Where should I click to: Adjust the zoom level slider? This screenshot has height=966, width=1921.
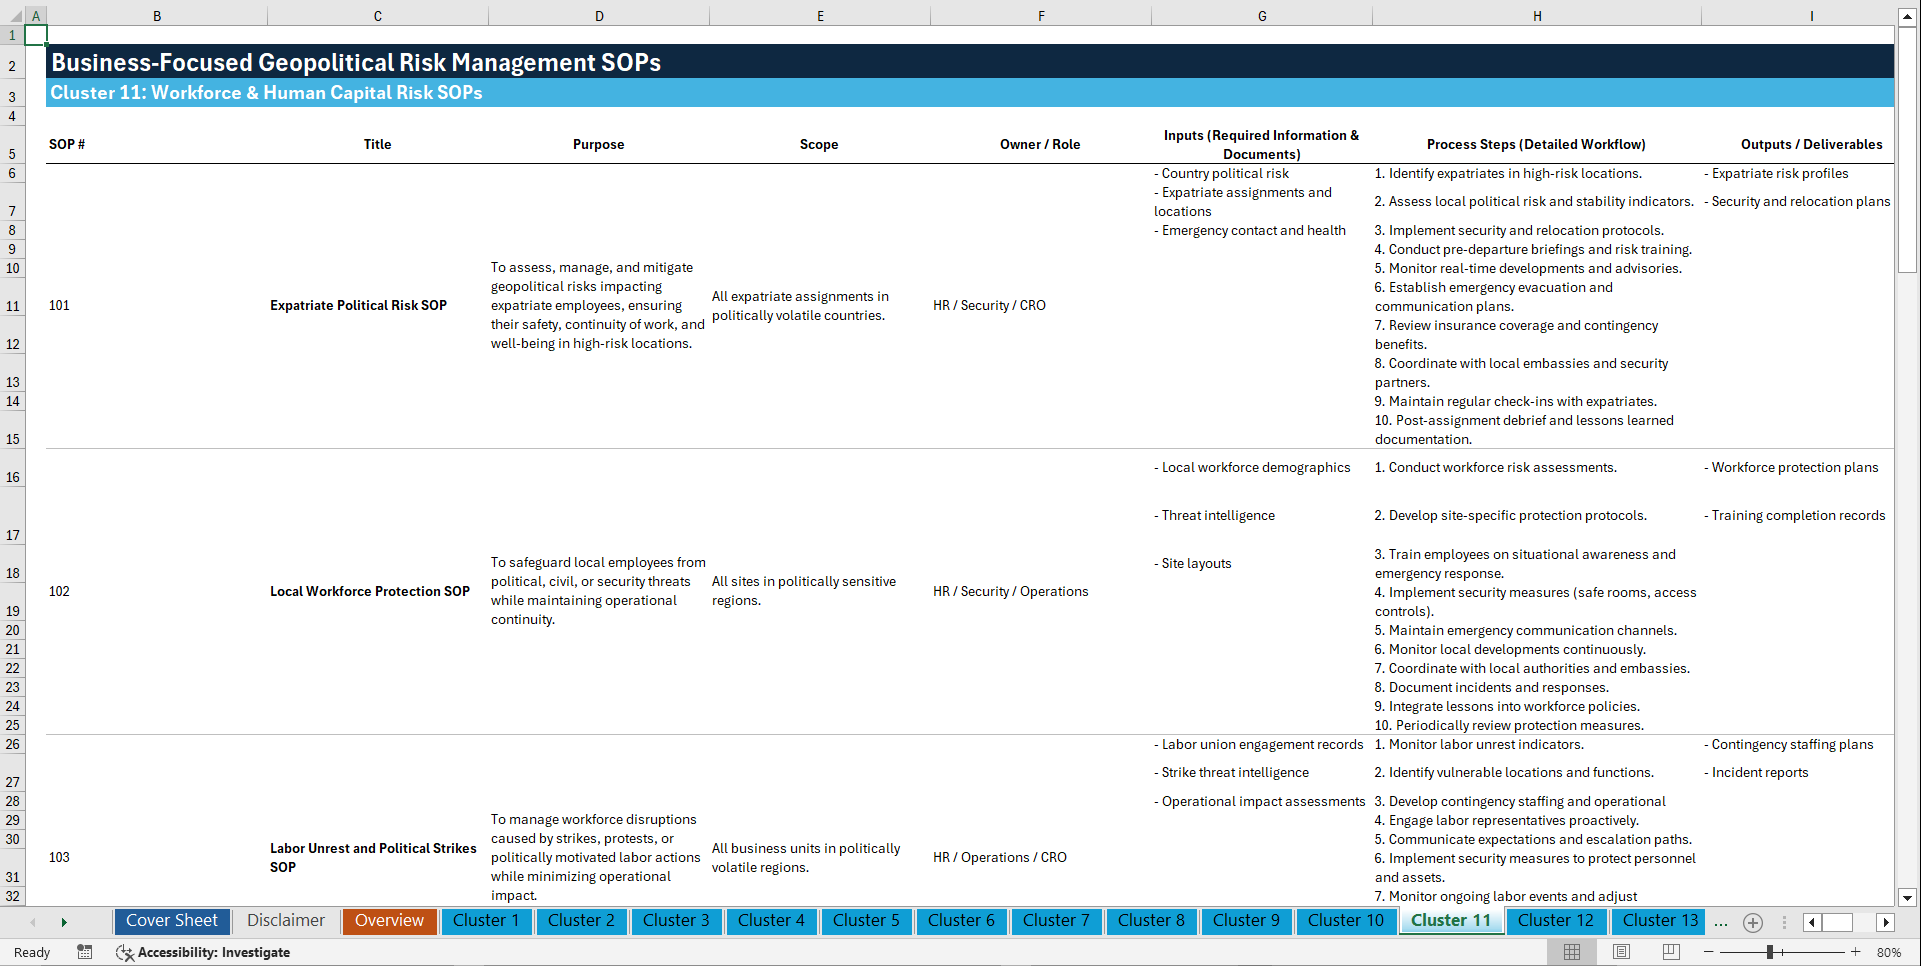pyautogui.click(x=1772, y=952)
